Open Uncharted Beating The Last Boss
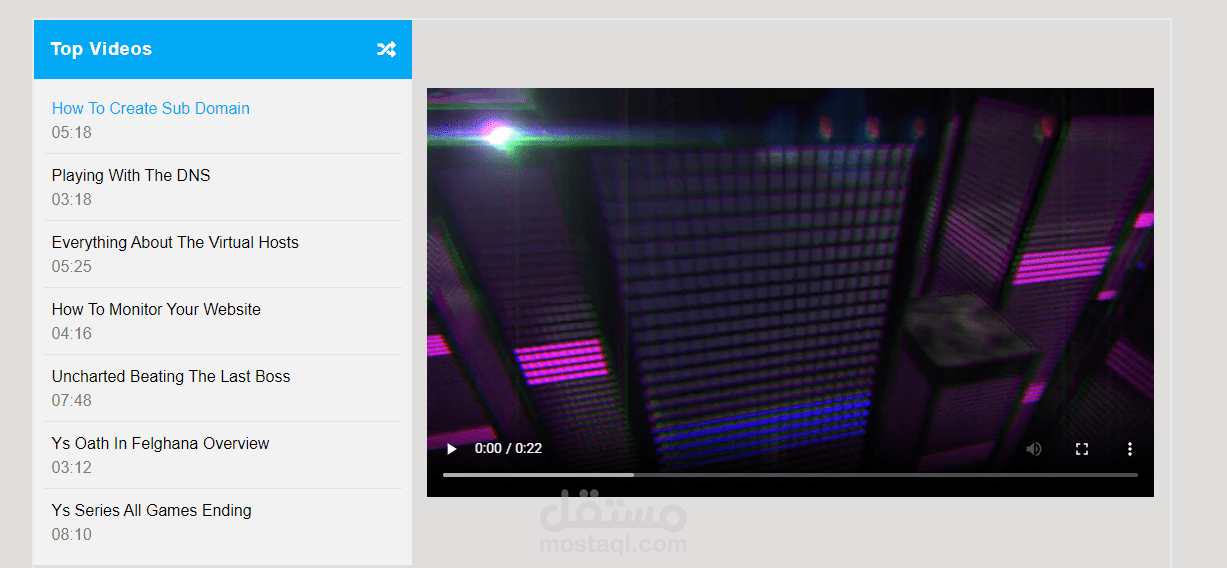The height and width of the screenshot is (568, 1227). point(171,376)
